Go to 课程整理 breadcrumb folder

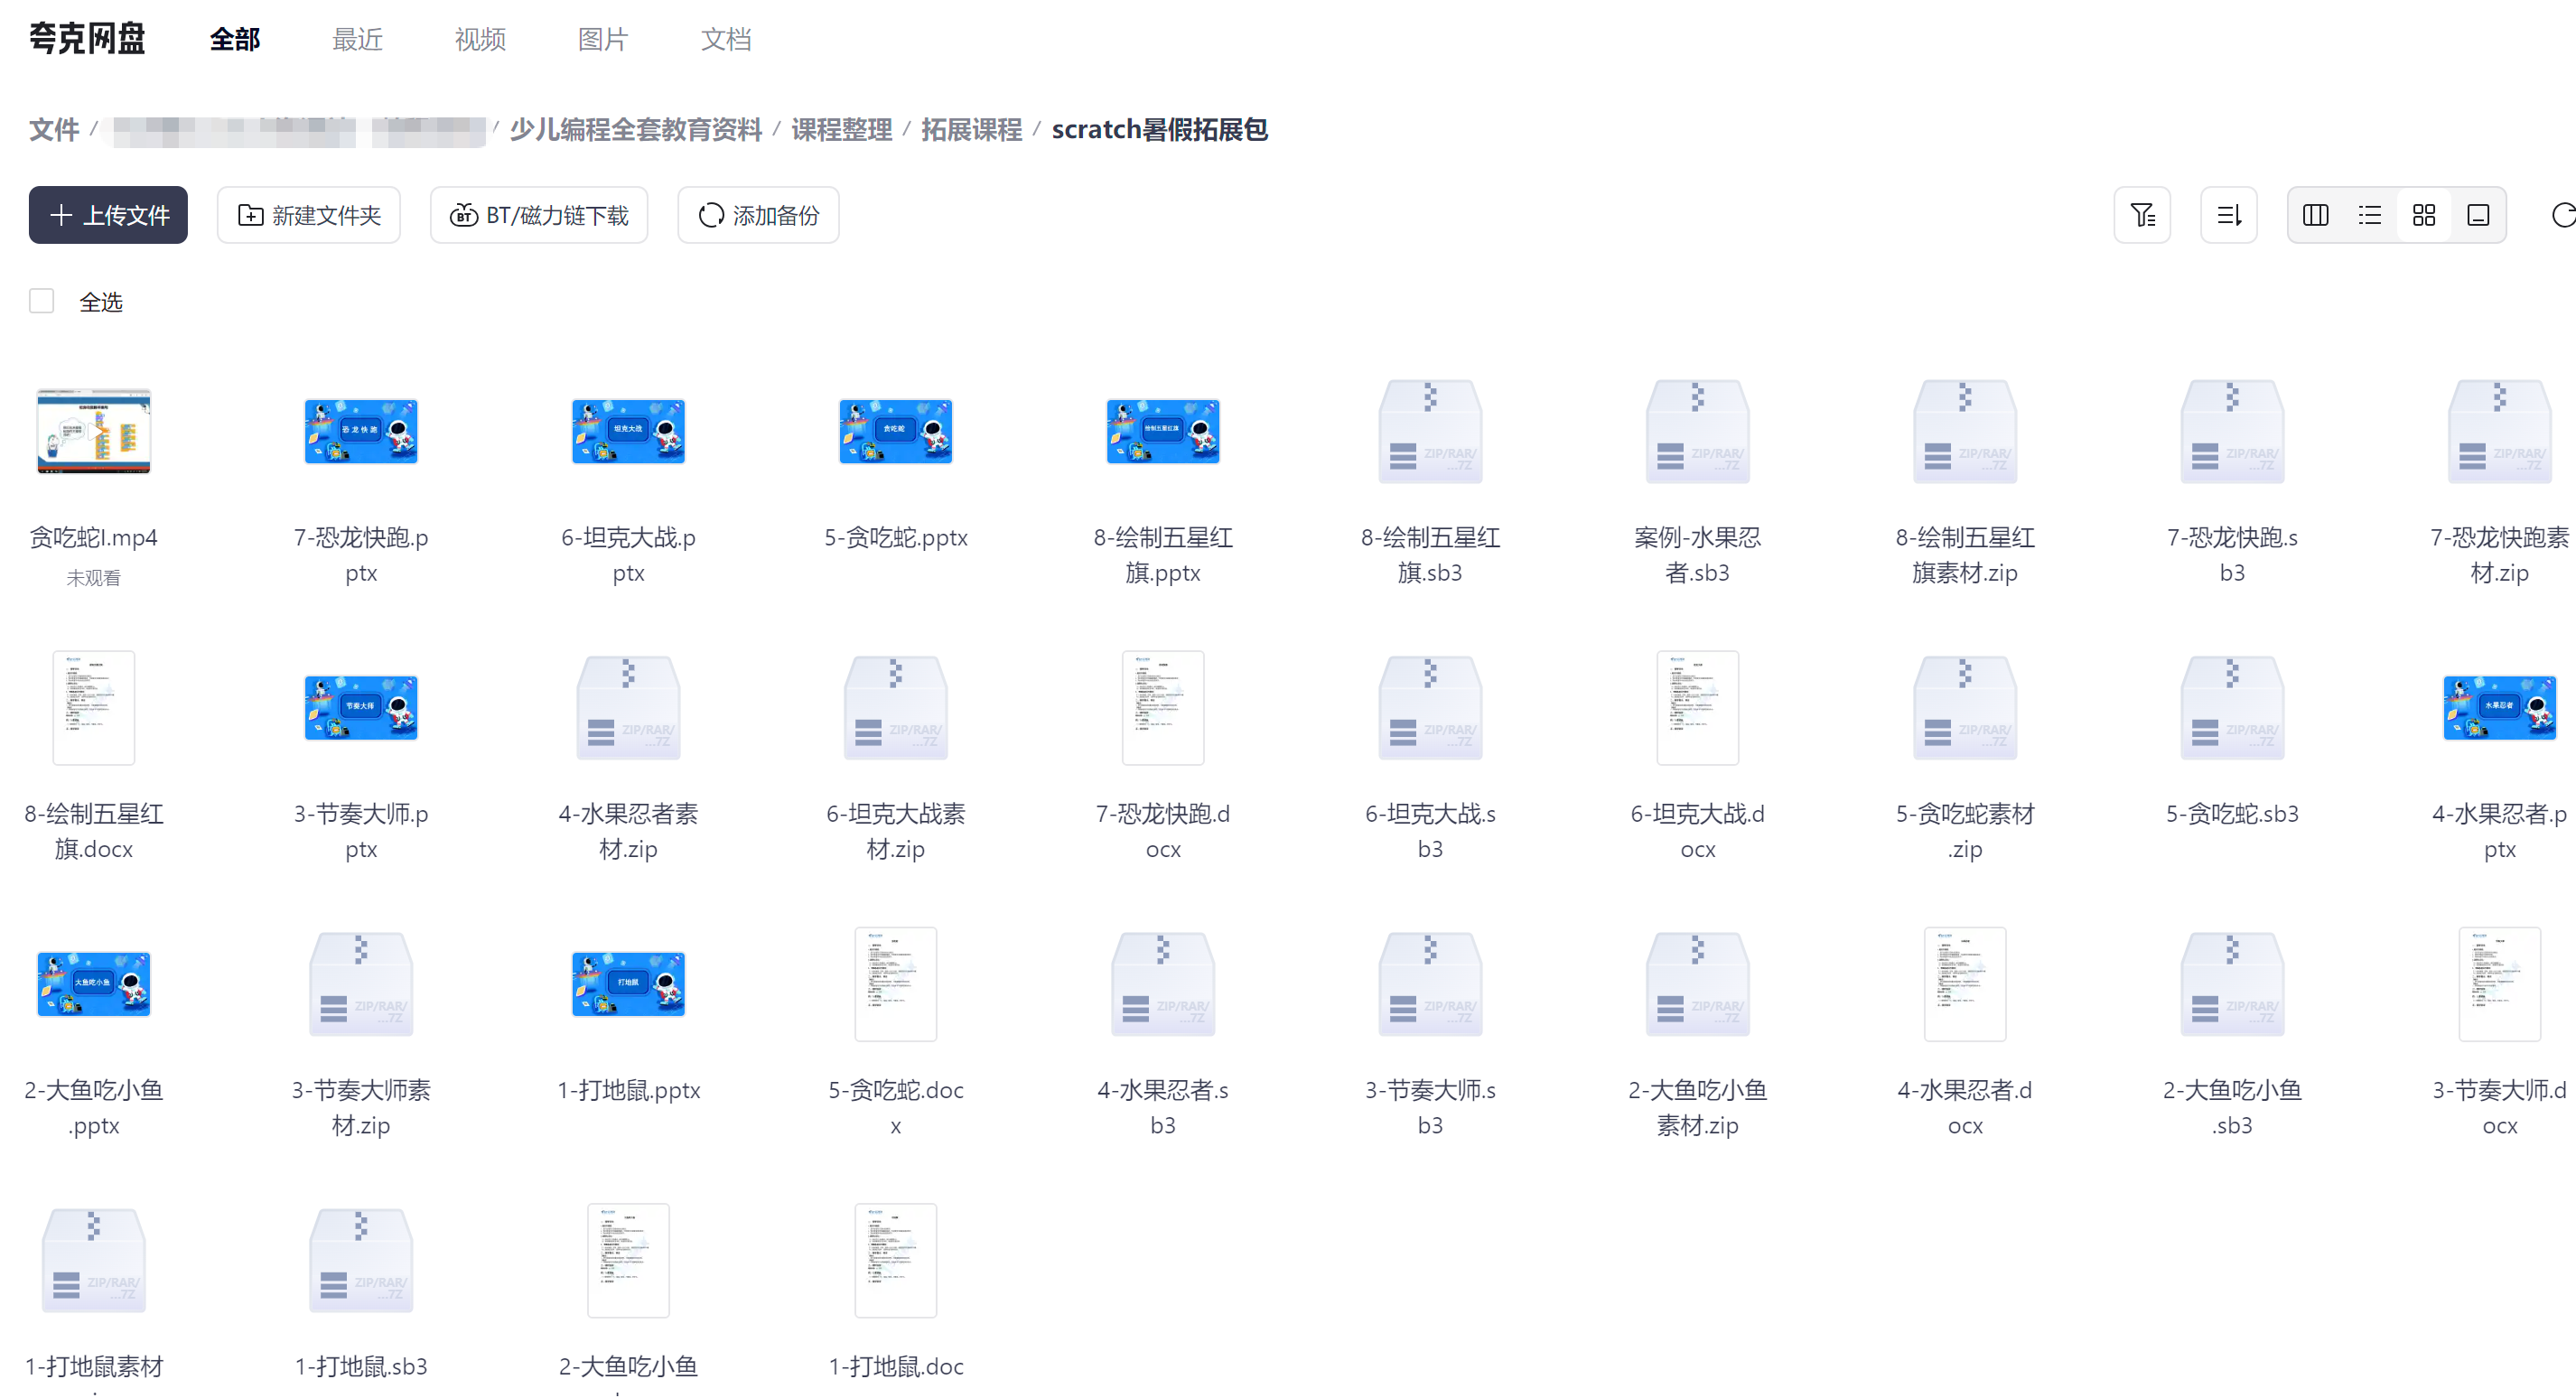point(841,130)
